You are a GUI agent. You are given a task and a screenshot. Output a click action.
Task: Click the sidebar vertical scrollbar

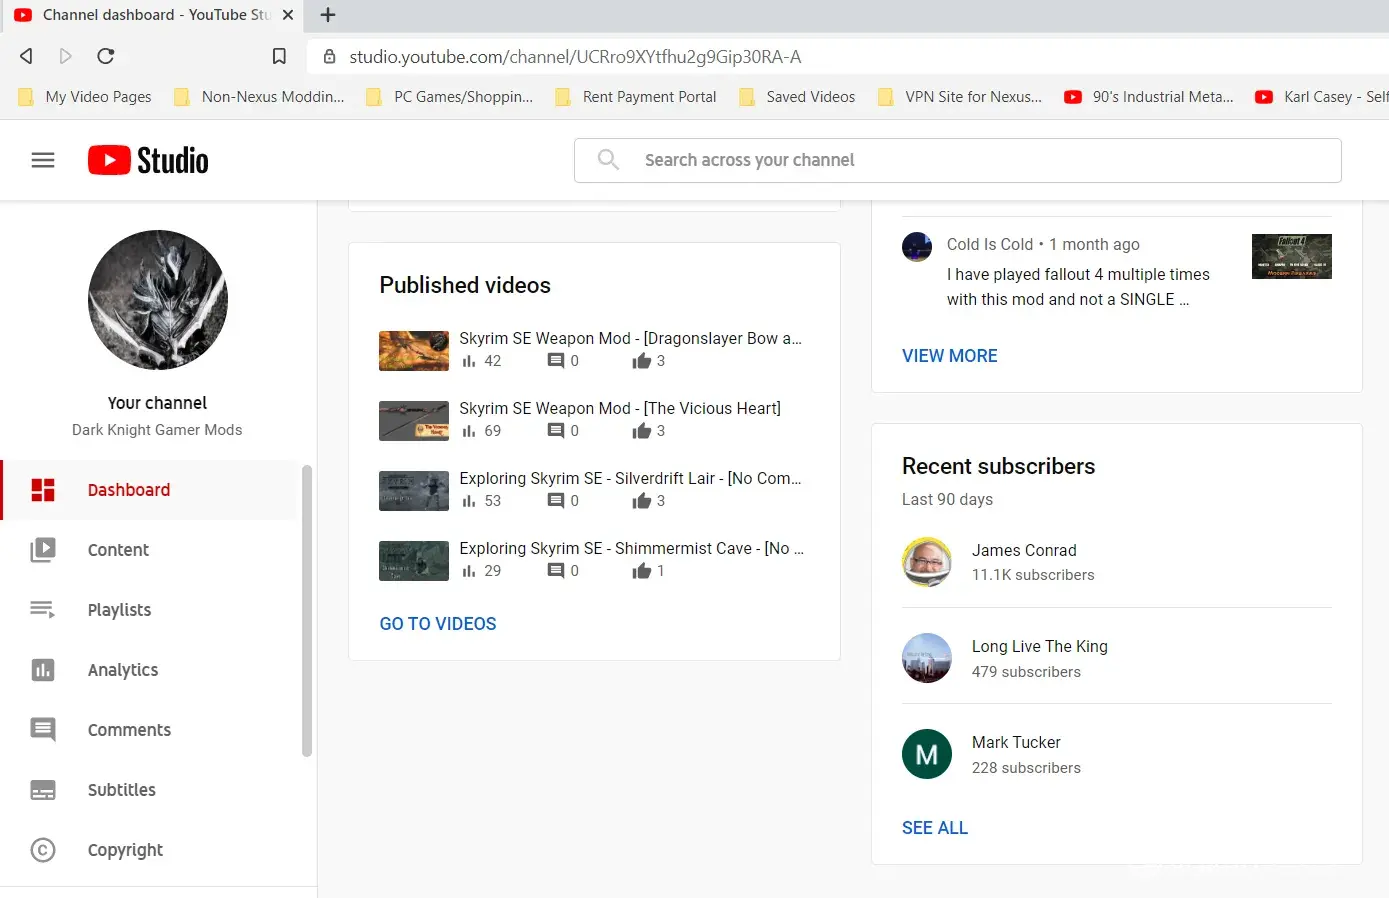307,610
